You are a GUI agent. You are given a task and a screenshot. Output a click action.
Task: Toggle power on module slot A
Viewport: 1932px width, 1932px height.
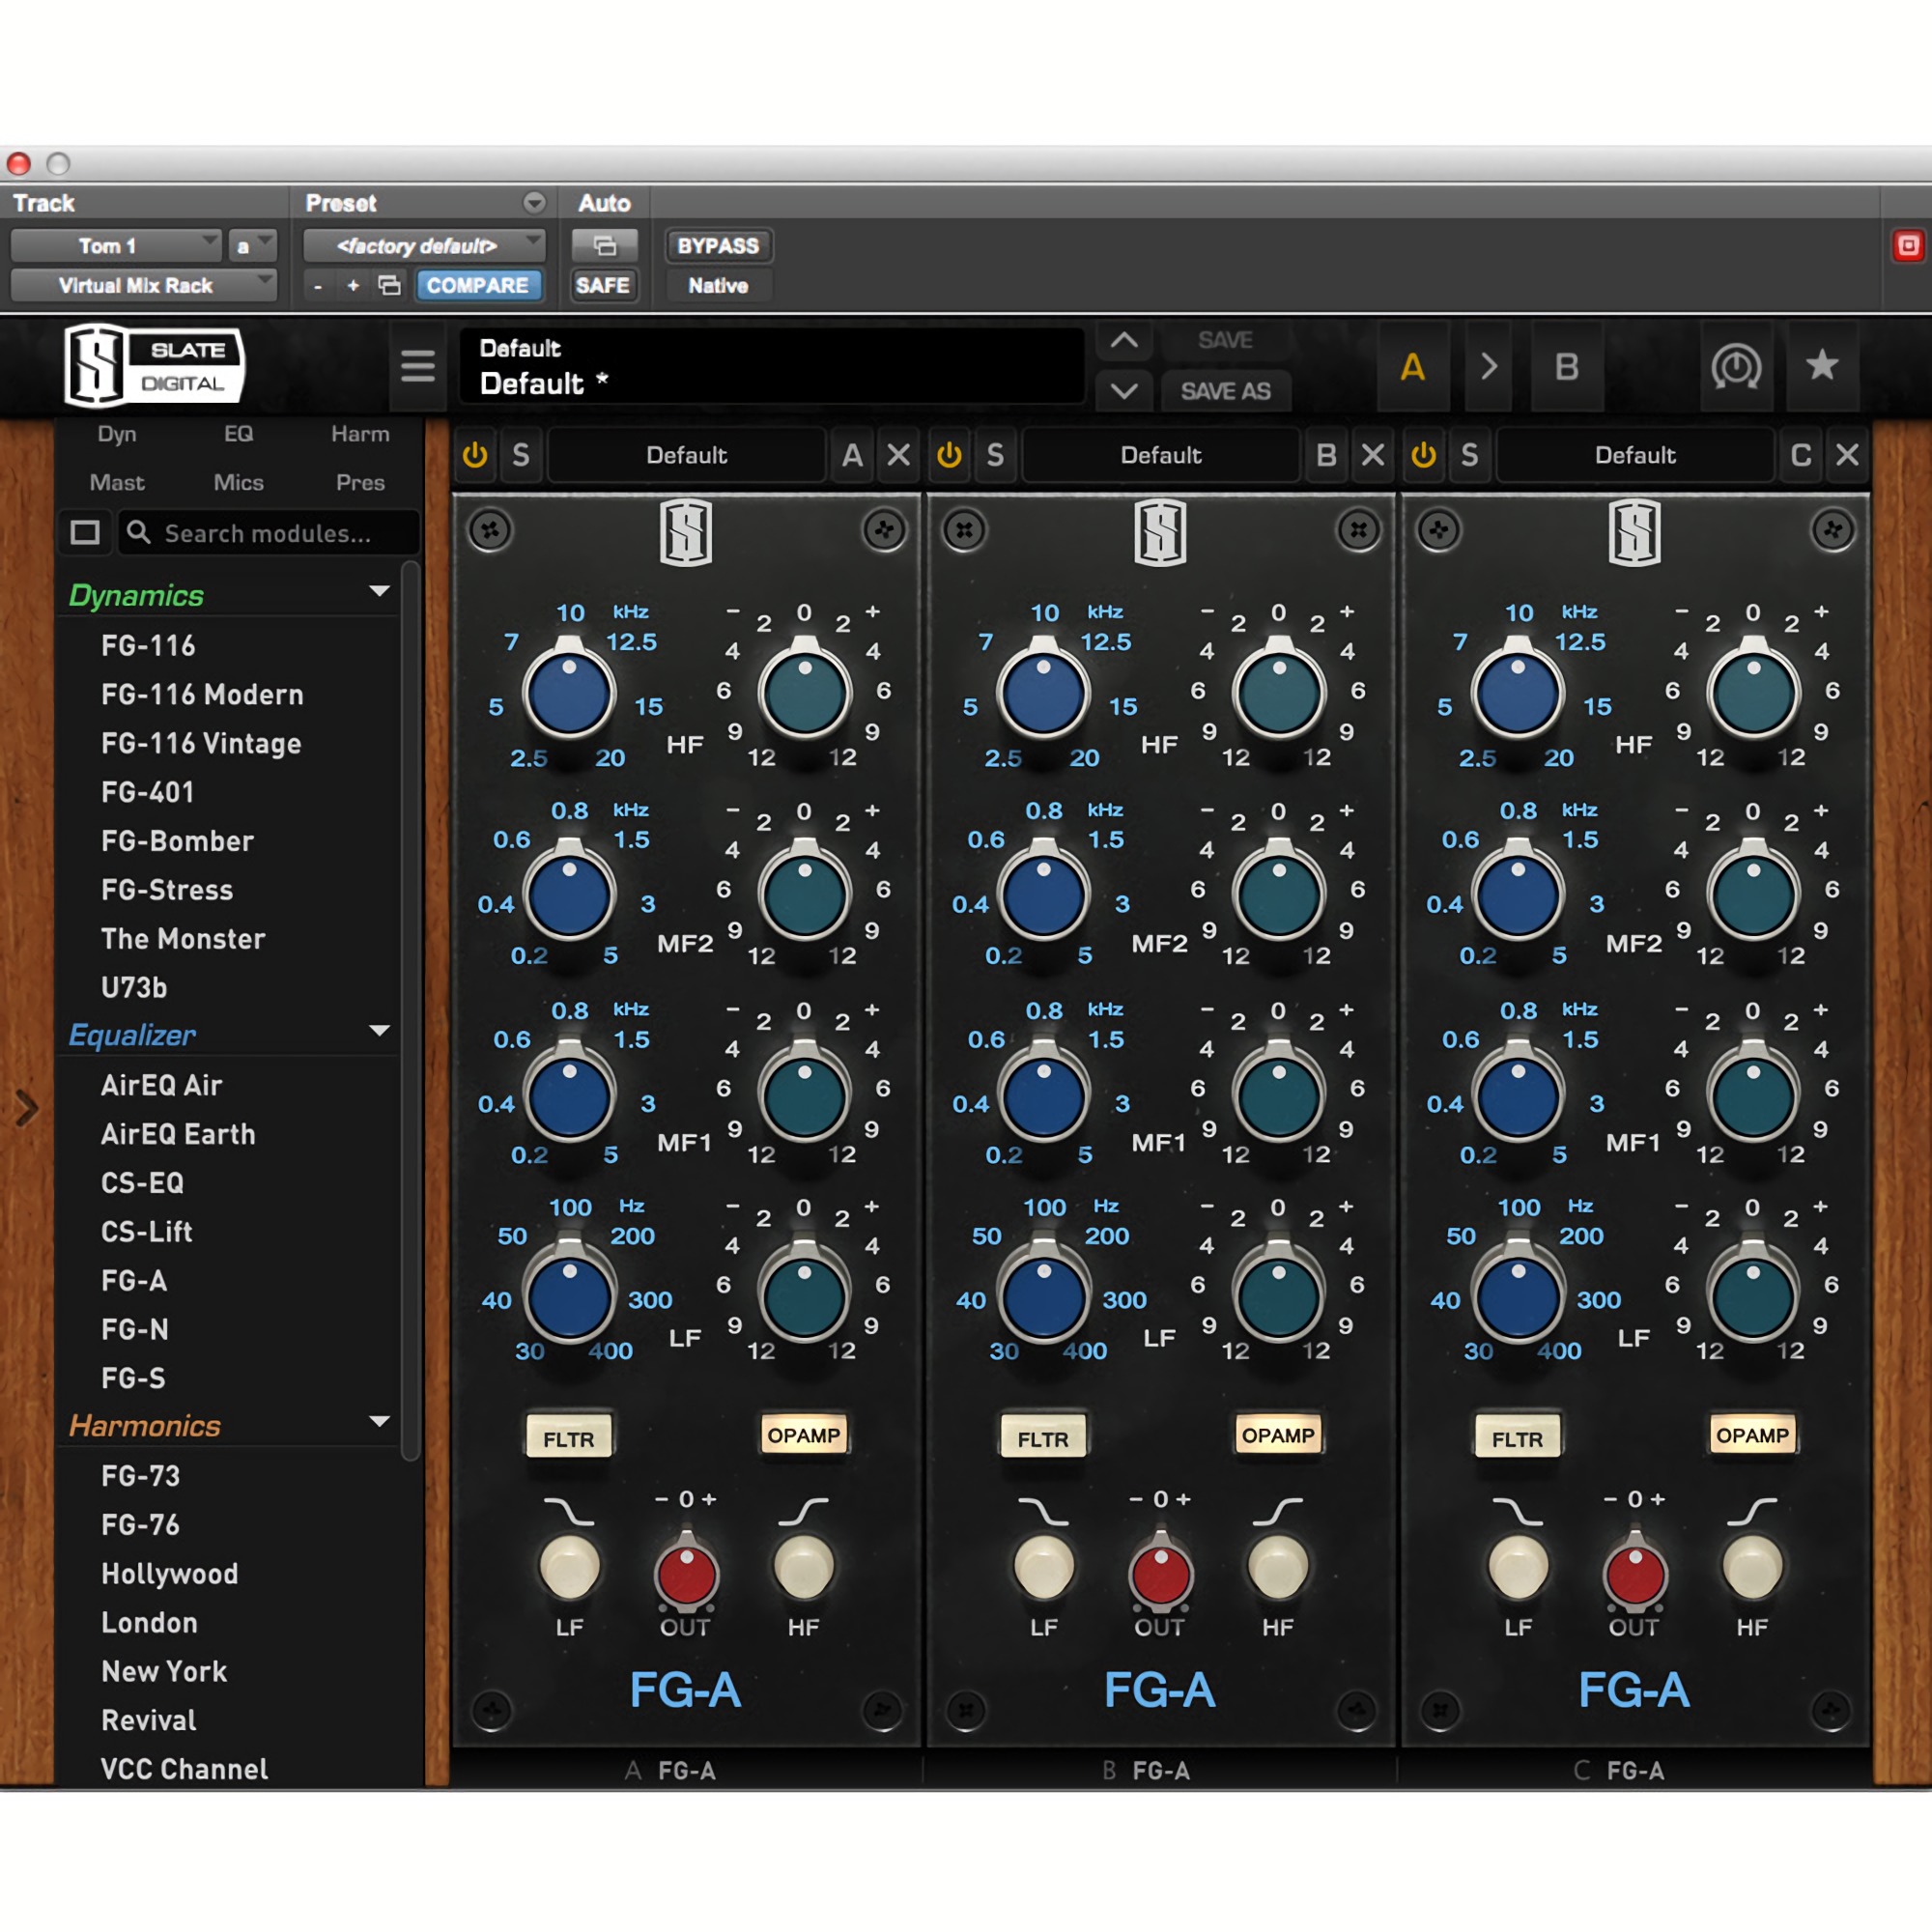[x=475, y=455]
